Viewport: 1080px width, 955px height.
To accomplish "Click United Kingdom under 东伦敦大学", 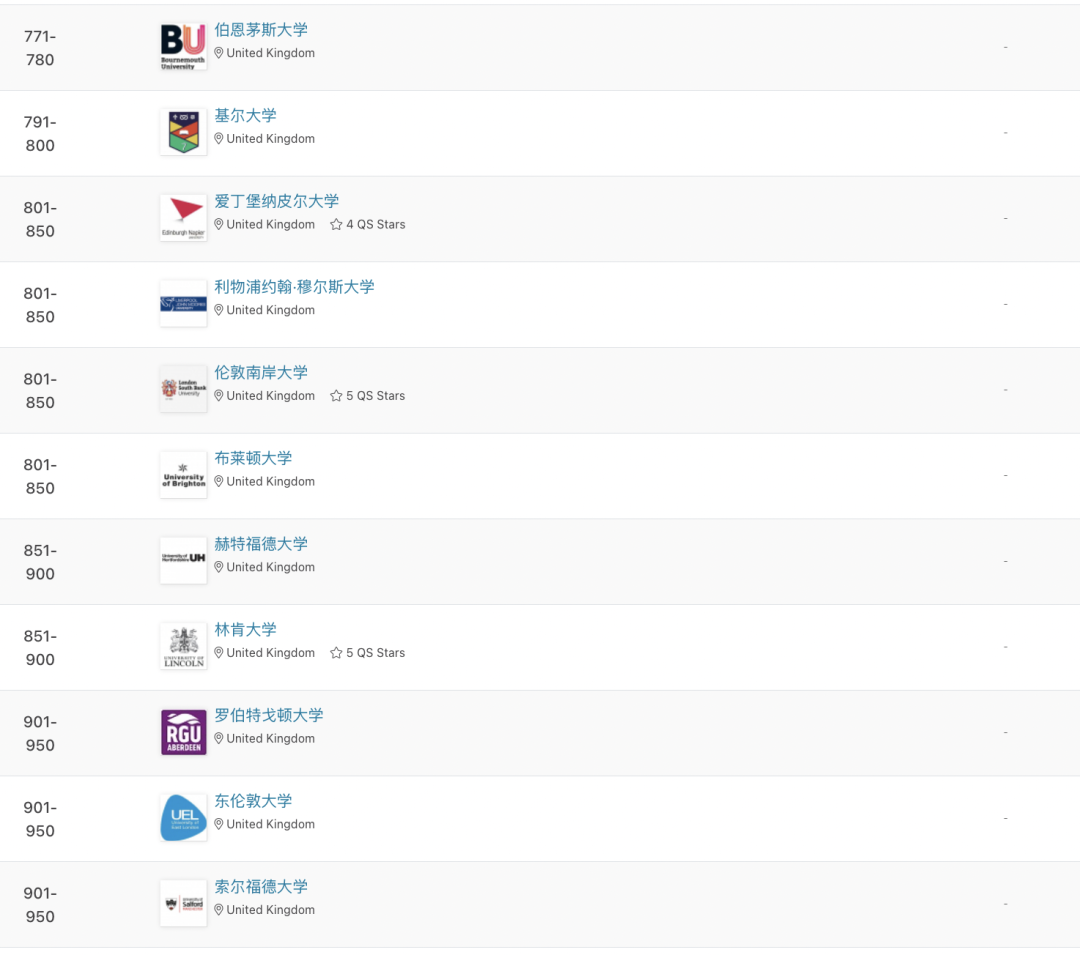I will (x=271, y=824).
